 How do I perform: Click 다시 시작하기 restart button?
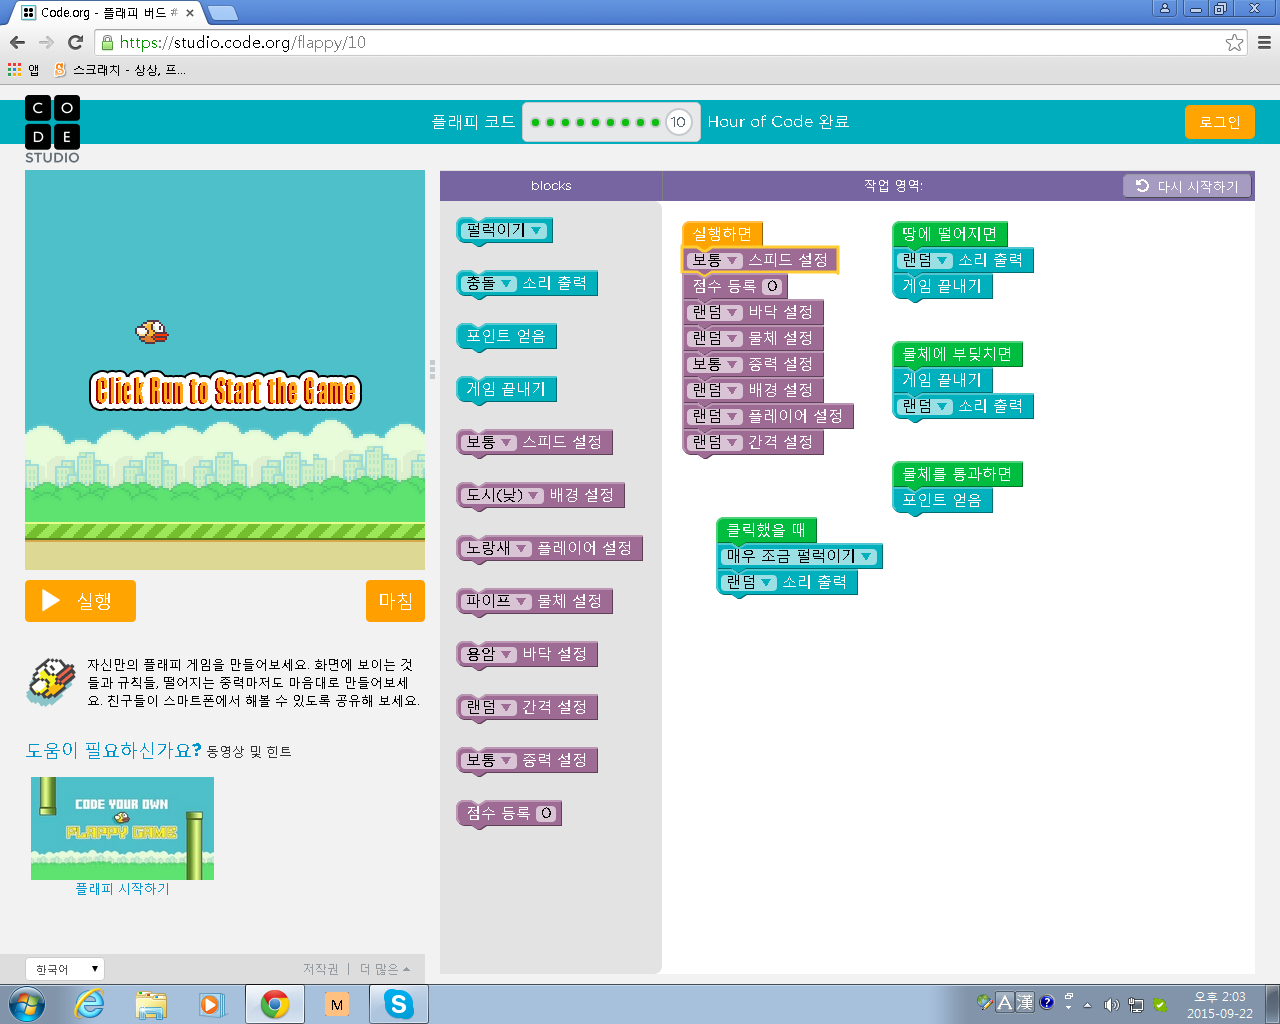[1187, 186]
